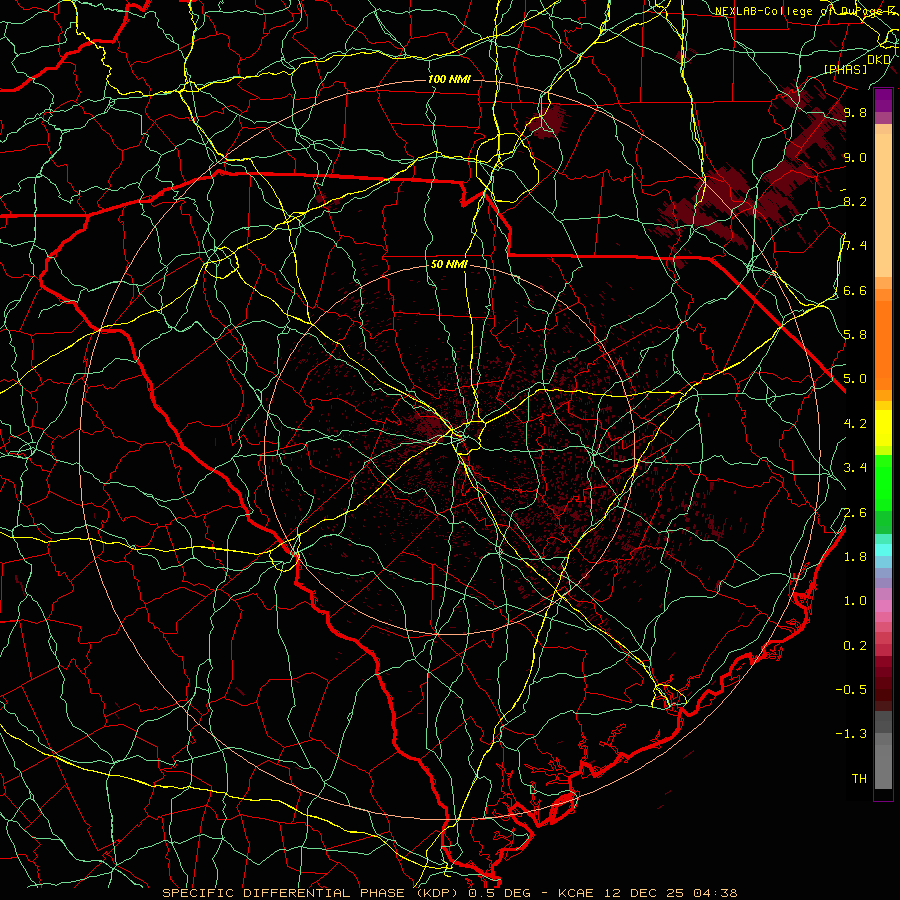Image resolution: width=900 pixels, height=900 pixels.
Task: Click the 04:38 timestamp in the caption
Action: (715, 893)
